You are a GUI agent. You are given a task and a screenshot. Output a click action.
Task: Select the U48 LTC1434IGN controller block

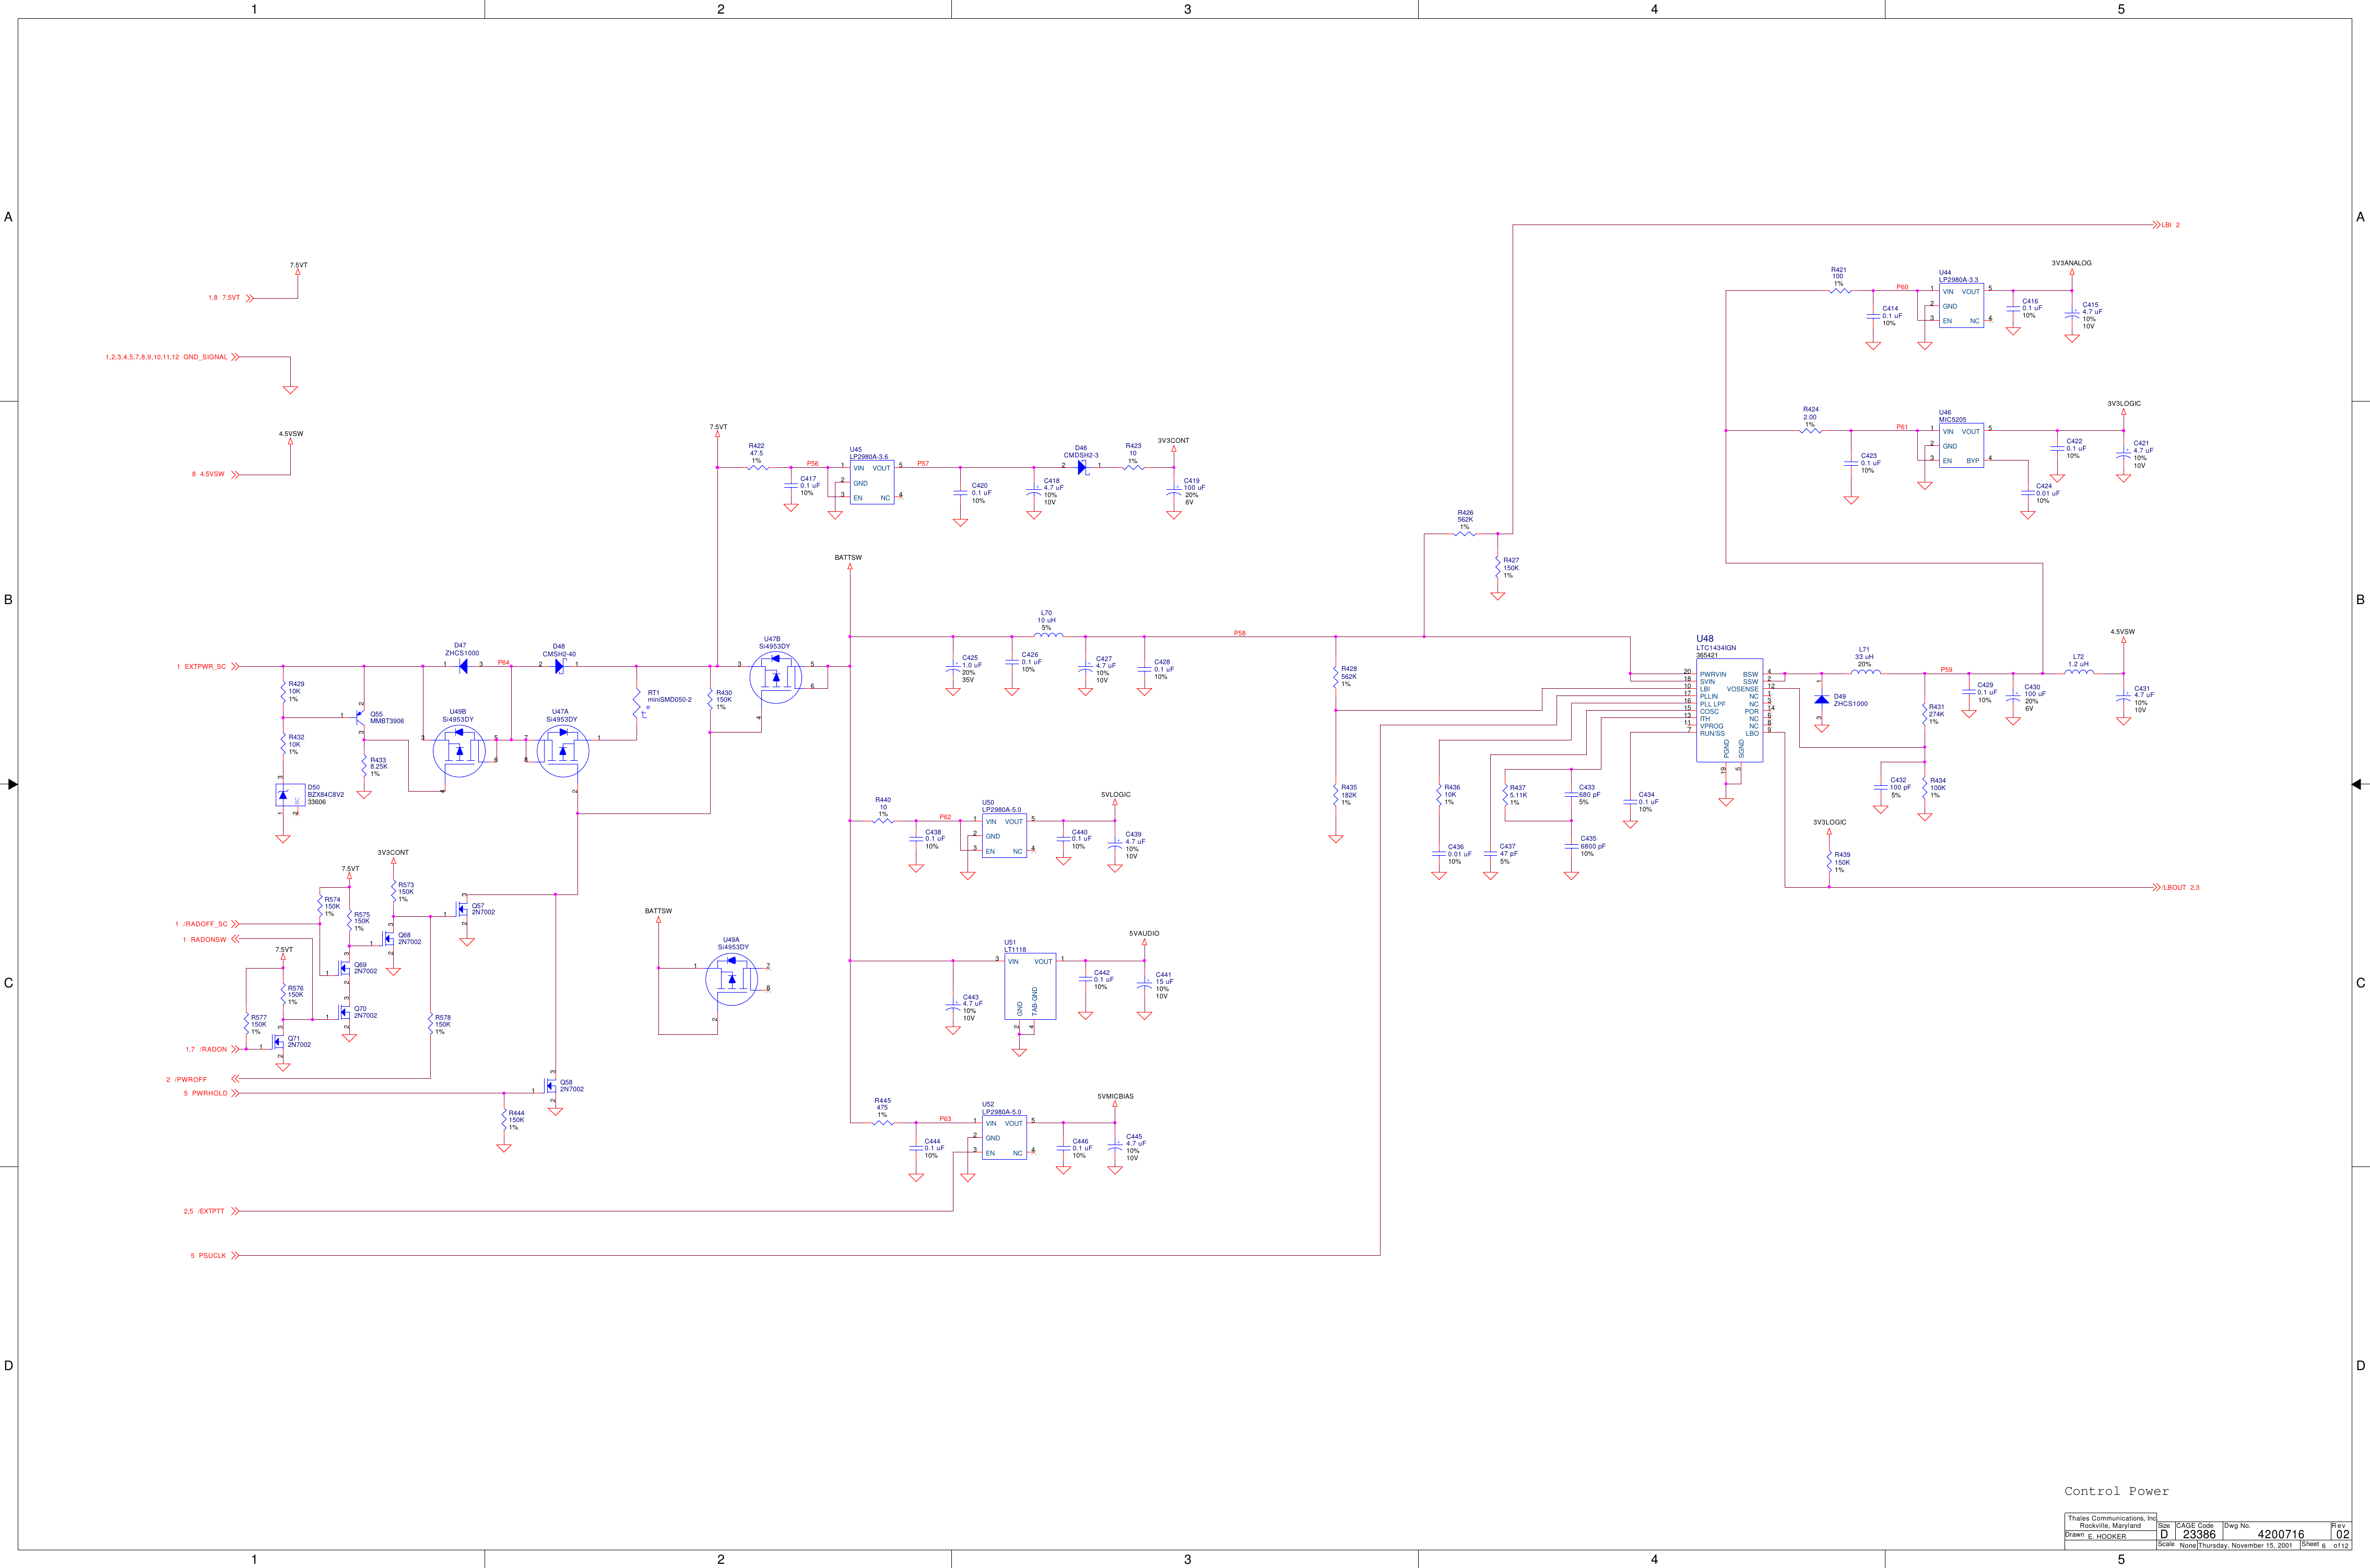pyautogui.click(x=1729, y=710)
